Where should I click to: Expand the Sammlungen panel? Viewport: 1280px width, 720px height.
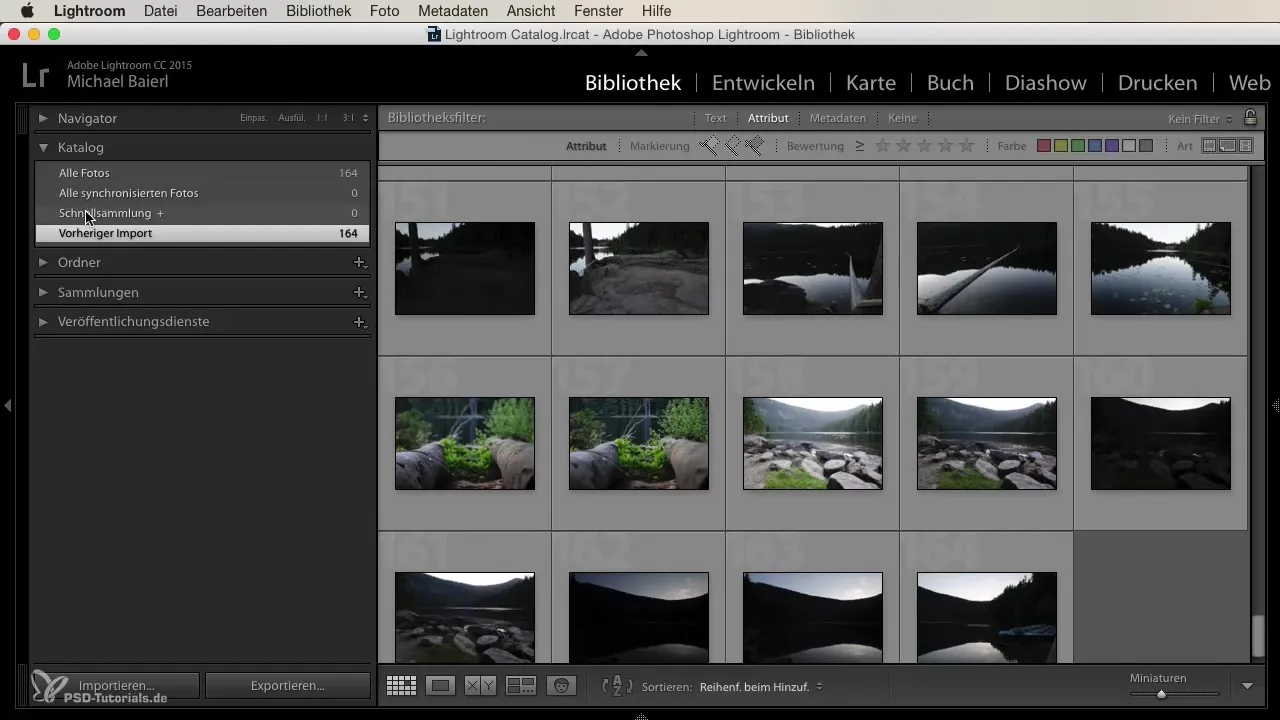click(x=43, y=292)
